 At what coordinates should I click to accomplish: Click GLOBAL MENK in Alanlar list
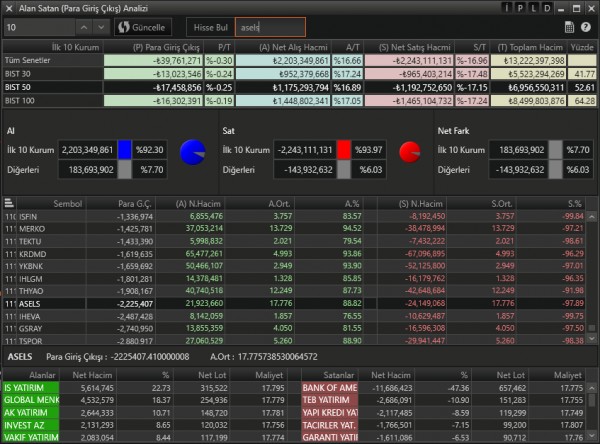coord(31,400)
